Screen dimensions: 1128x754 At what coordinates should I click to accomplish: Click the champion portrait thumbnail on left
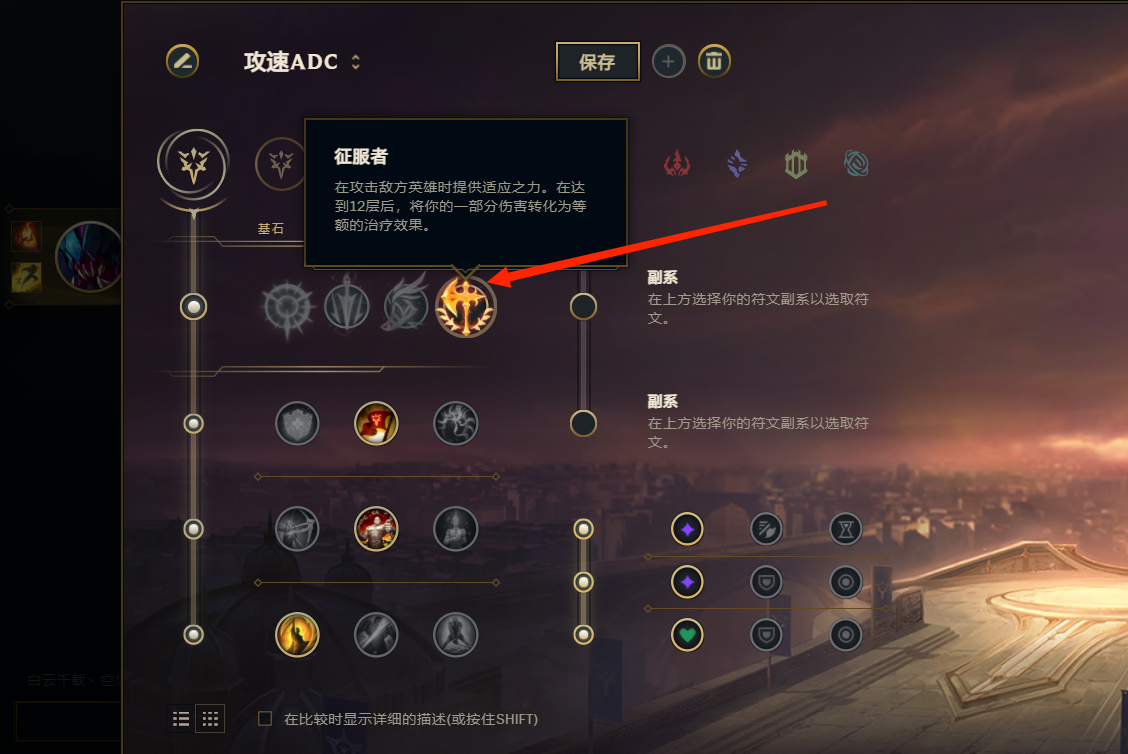[x=88, y=257]
